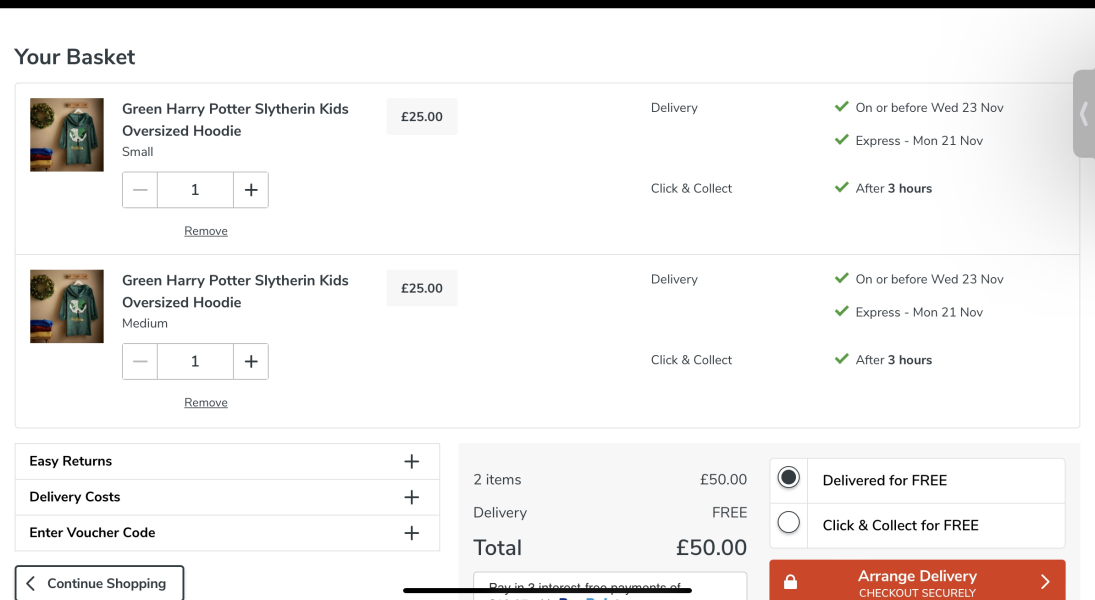The height and width of the screenshot is (600, 1095).
Task: Click the Medium hoodie quantity field
Action: pyautogui.click(x=195, y=362)
